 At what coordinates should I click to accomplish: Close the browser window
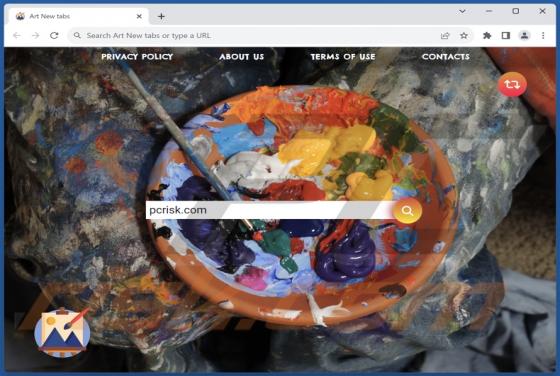coord(542,11)
